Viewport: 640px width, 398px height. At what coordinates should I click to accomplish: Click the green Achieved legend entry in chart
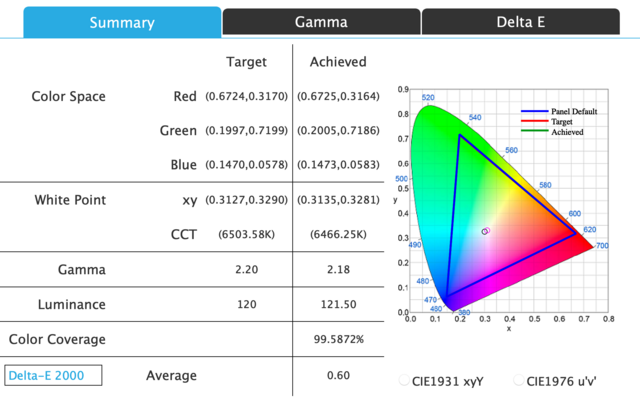(x=552, y=132)
